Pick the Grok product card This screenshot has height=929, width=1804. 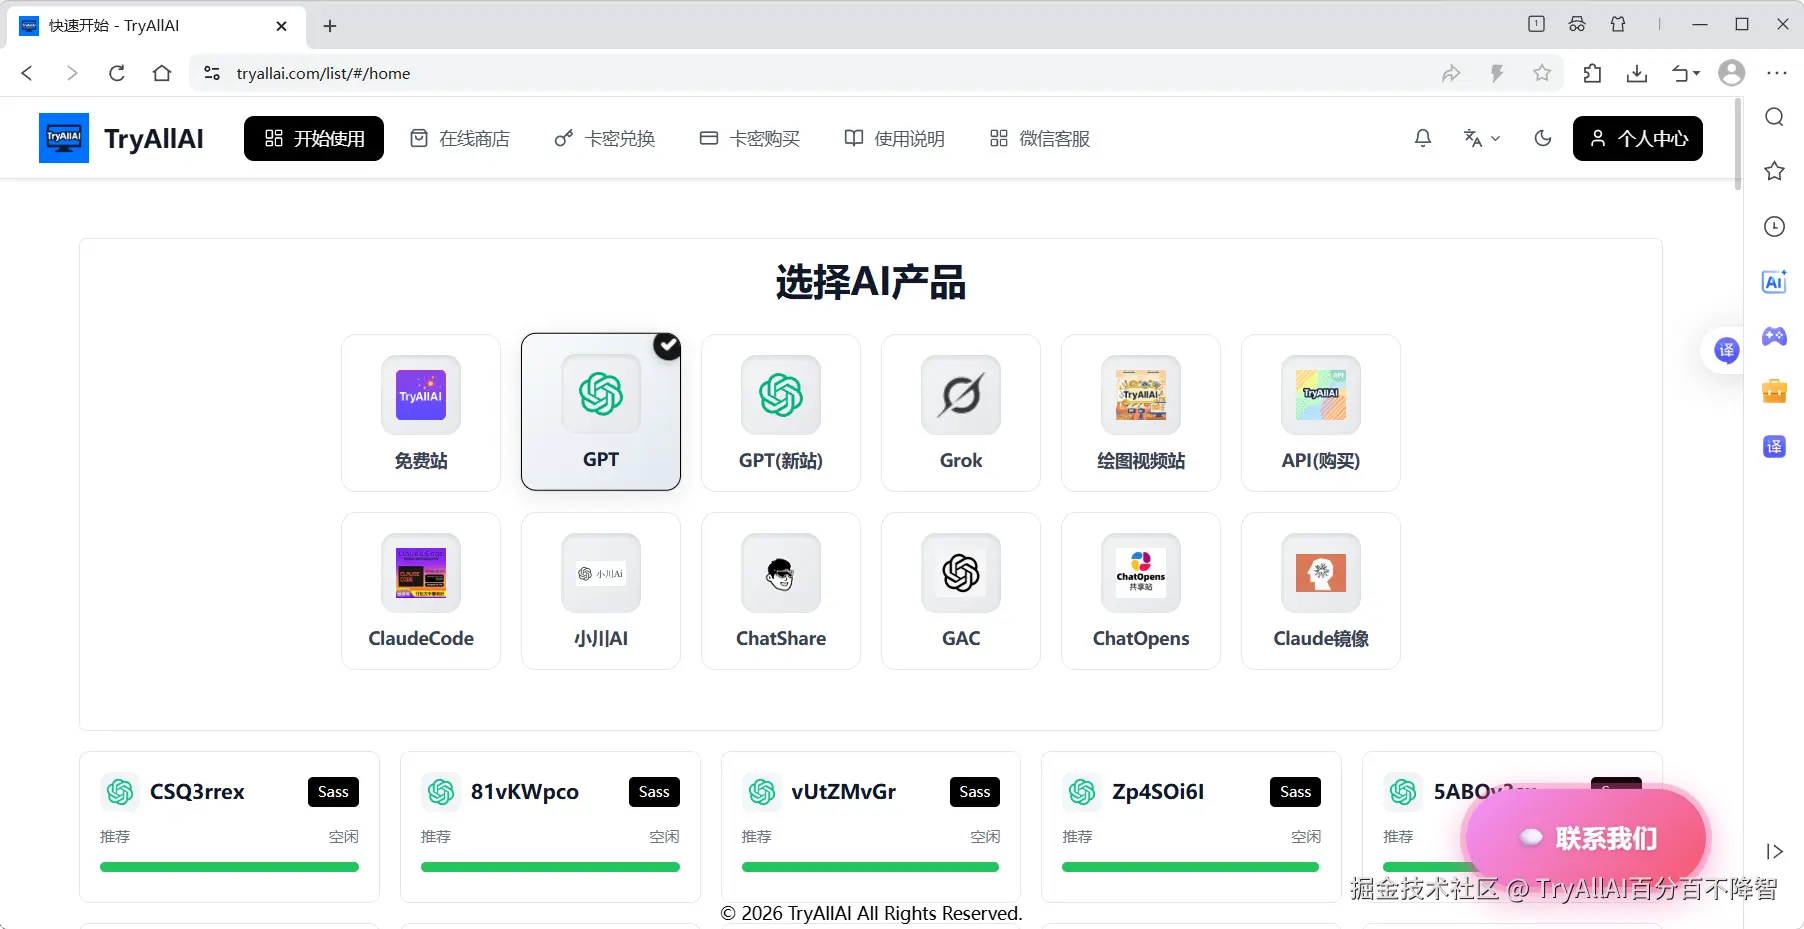(961, 412)
